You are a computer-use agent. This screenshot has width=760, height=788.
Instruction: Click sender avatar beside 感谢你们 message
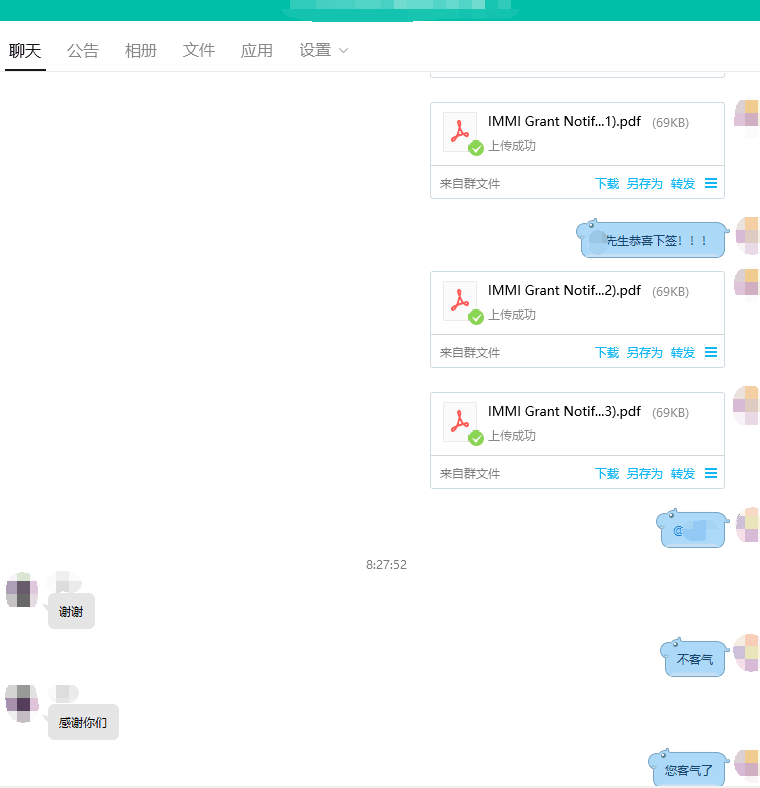coord(22,702)
